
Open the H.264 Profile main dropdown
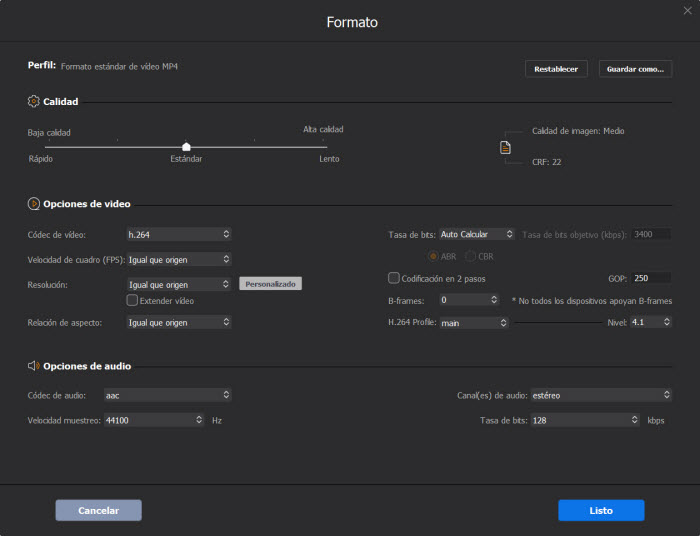474,323
